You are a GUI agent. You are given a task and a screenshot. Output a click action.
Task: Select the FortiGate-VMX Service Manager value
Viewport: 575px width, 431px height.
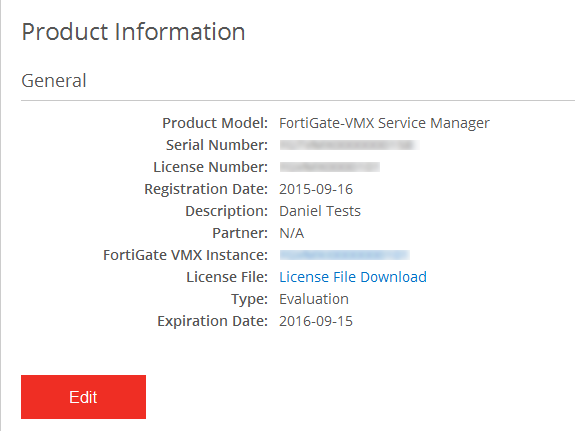(384, 123)
